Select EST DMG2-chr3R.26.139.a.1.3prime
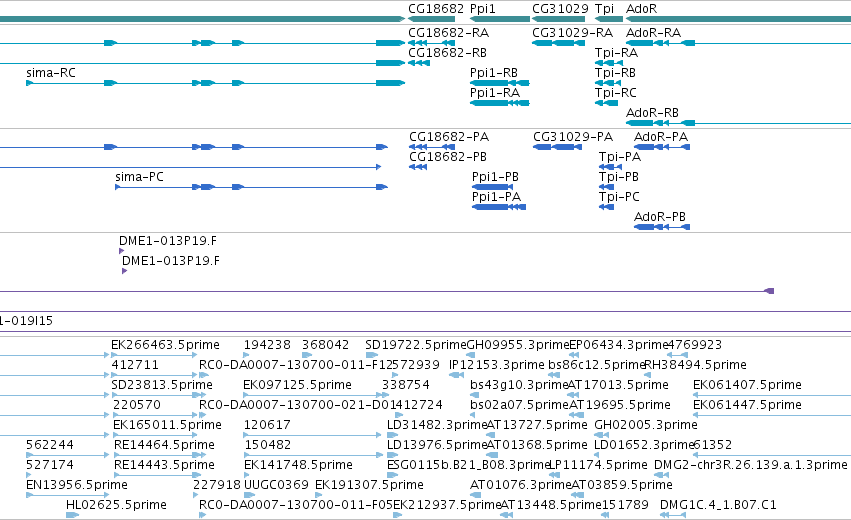 (751, 465)
